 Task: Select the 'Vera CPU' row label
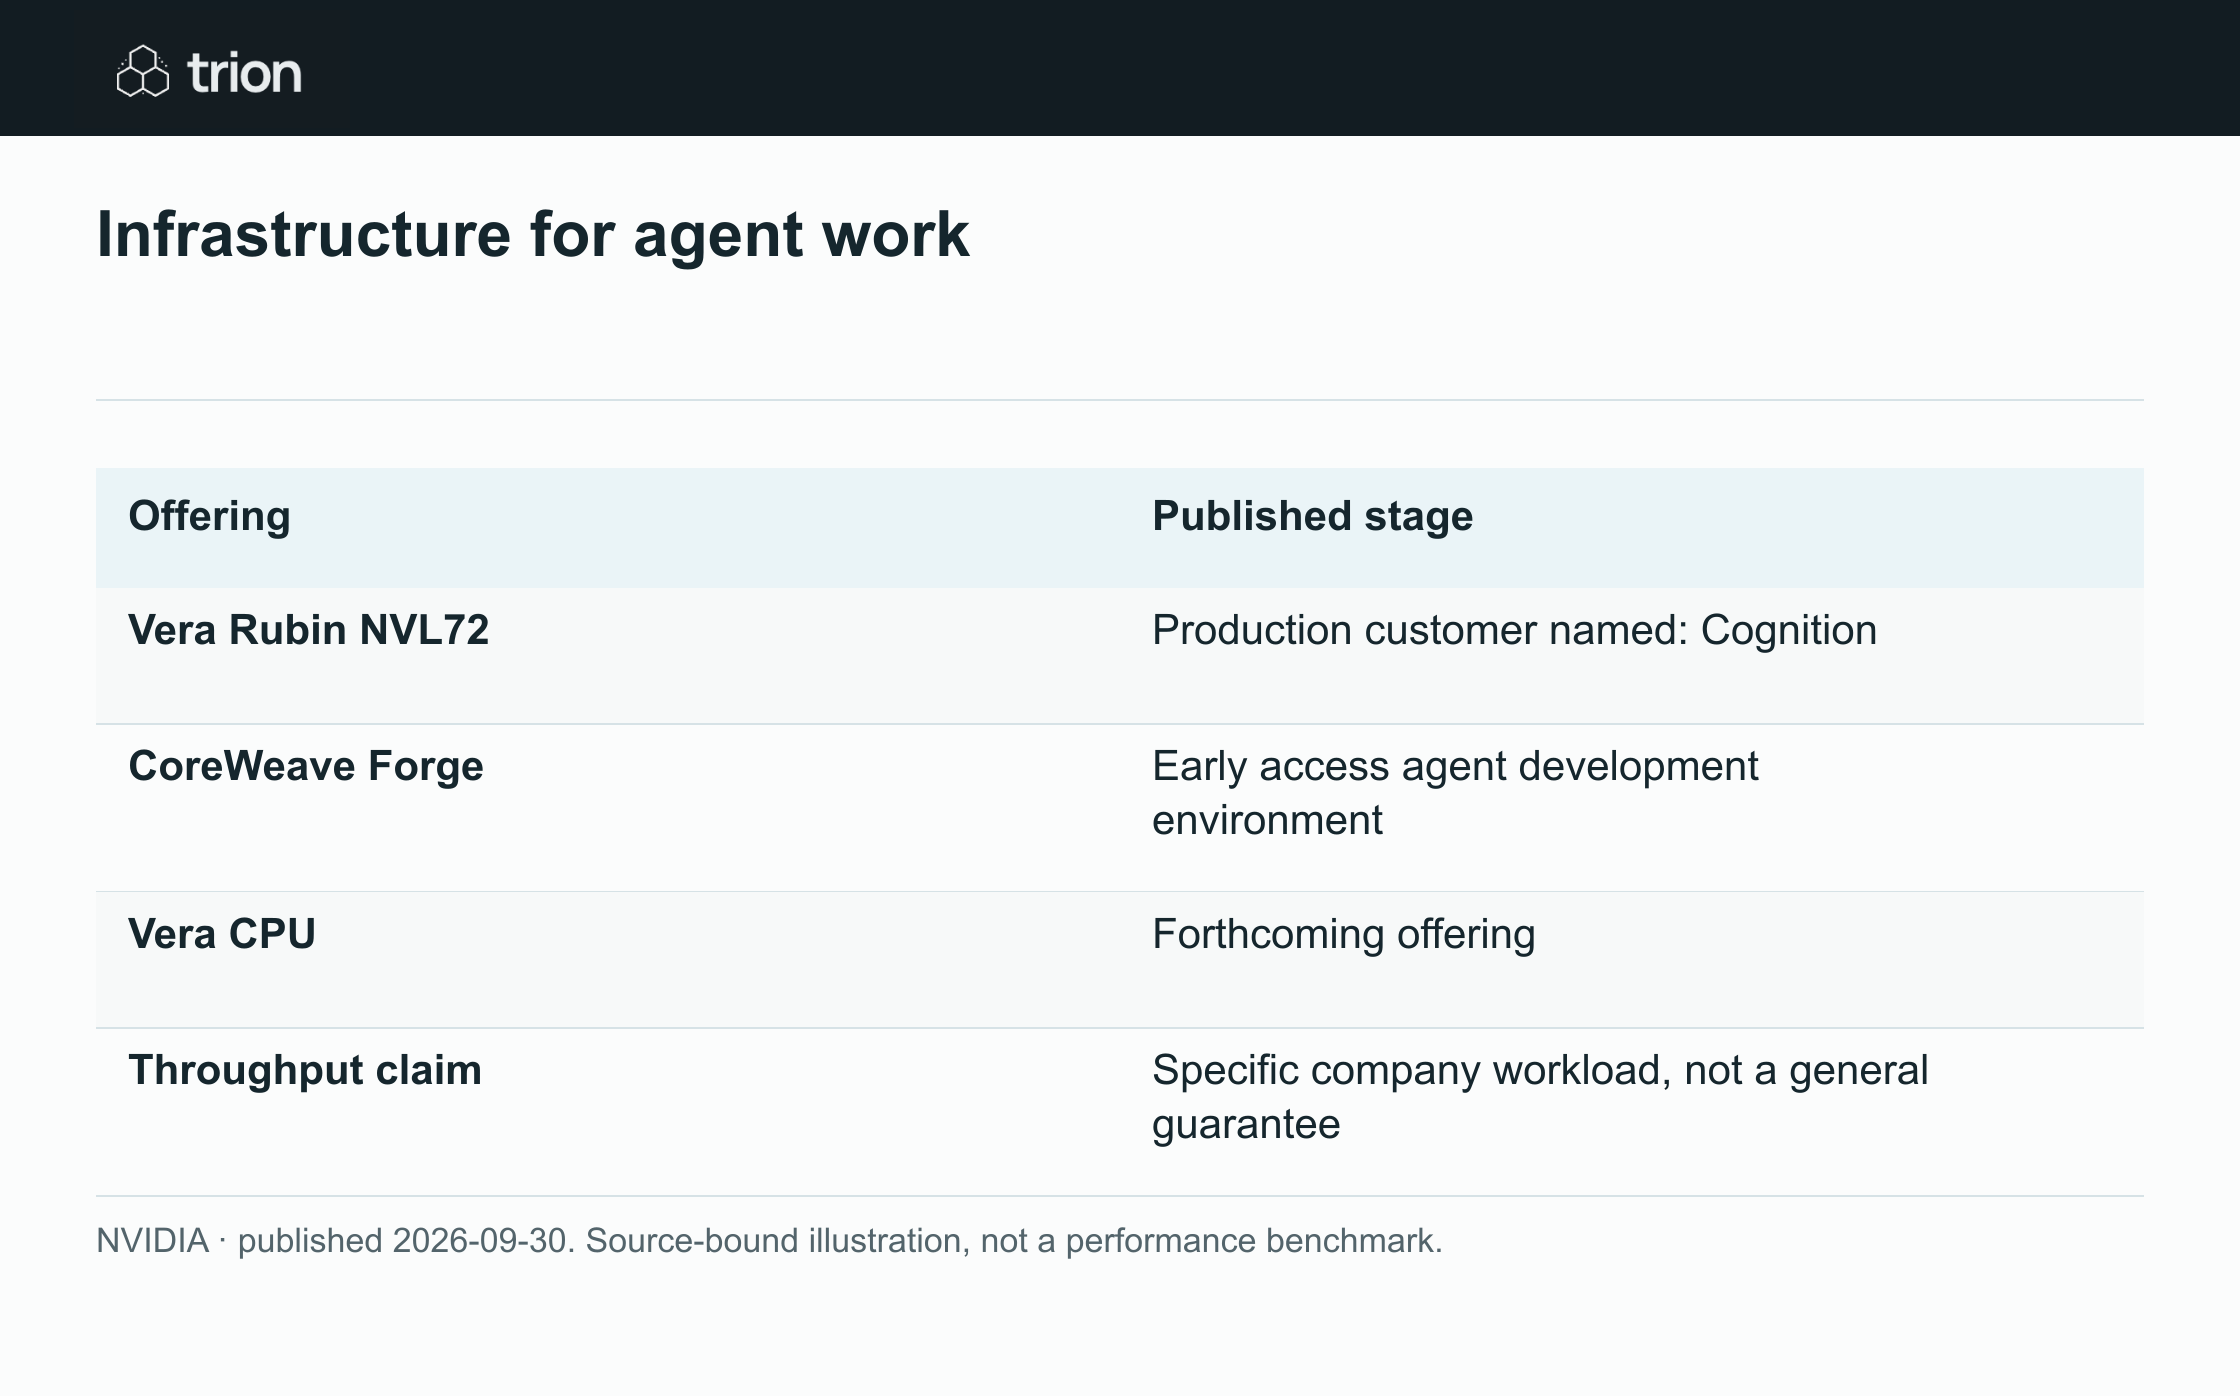(x=221, y=934)
